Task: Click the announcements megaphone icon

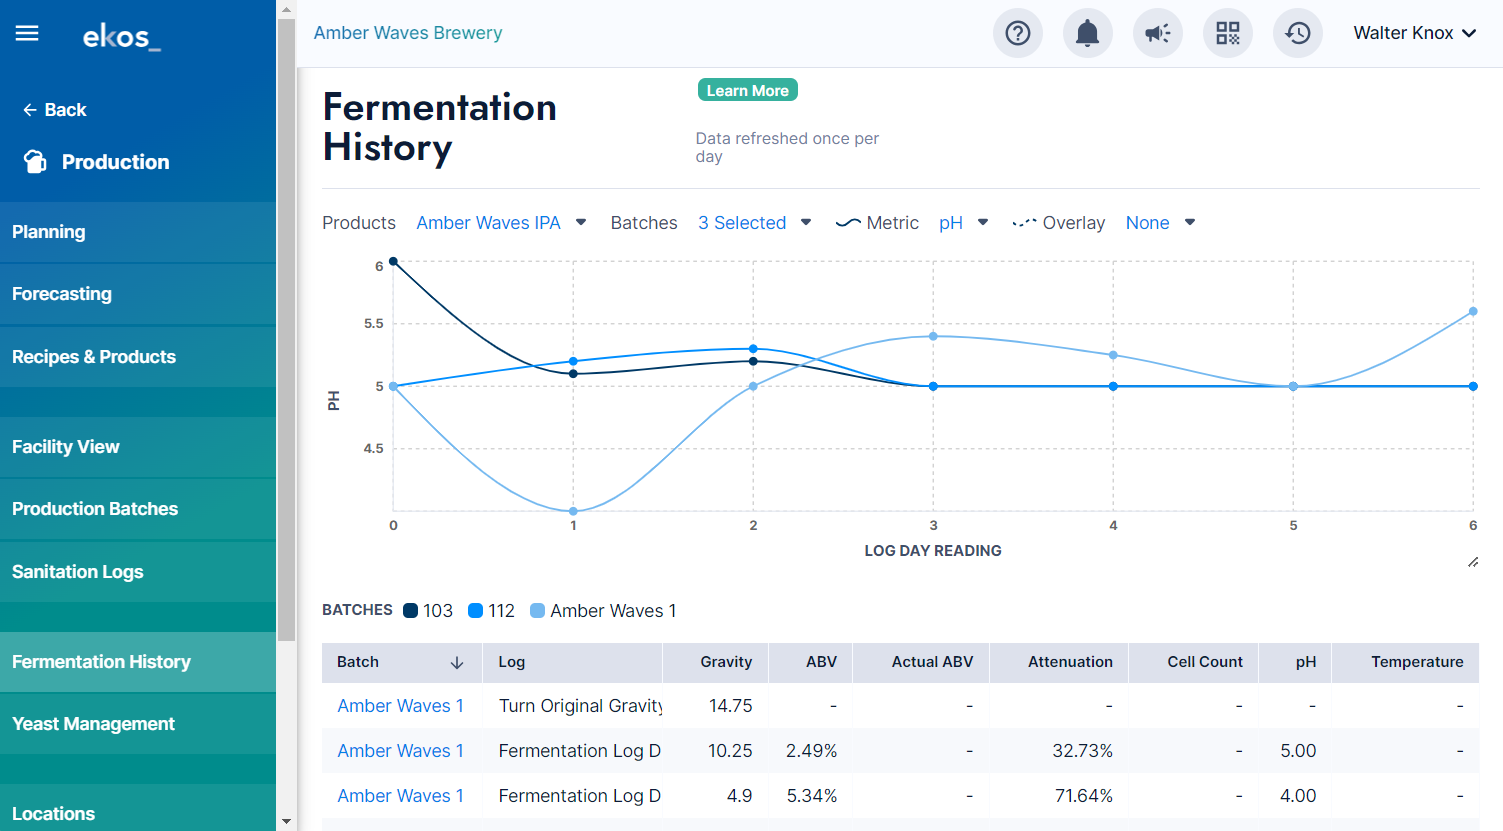Action: pyautogui.click(x=1158, y=33)
